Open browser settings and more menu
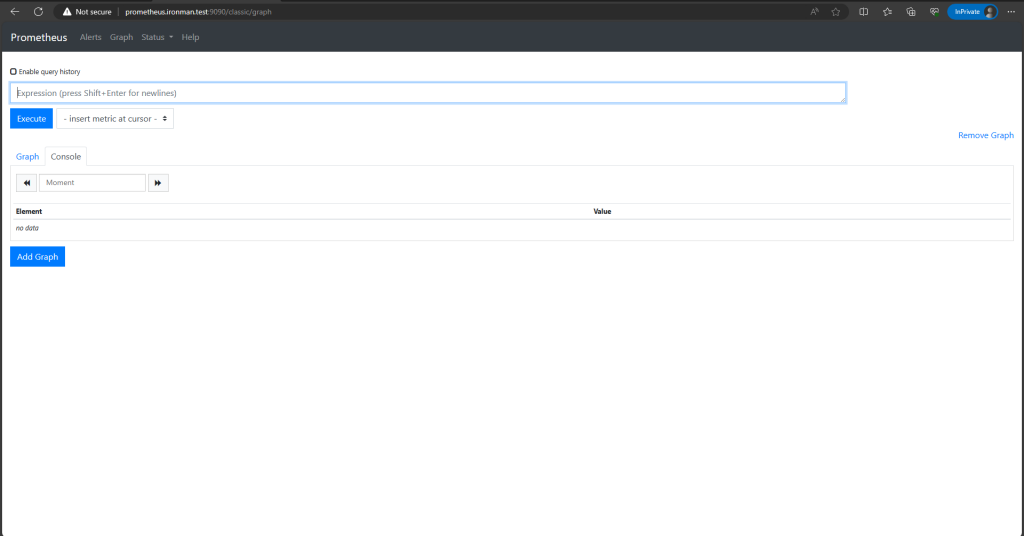 [x=1011, y=12]
